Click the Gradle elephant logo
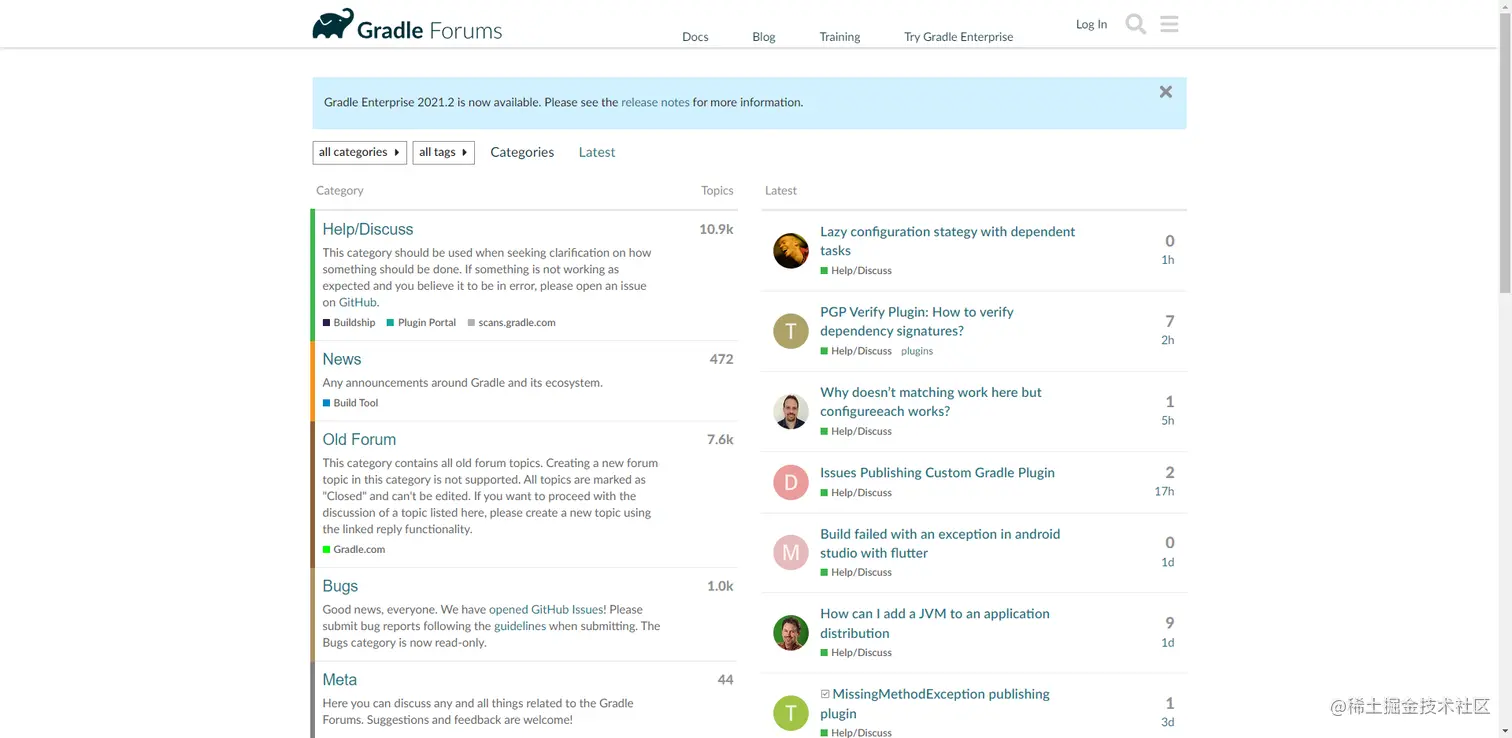The height and width of the screenshot is (738, 1512). 333,25
